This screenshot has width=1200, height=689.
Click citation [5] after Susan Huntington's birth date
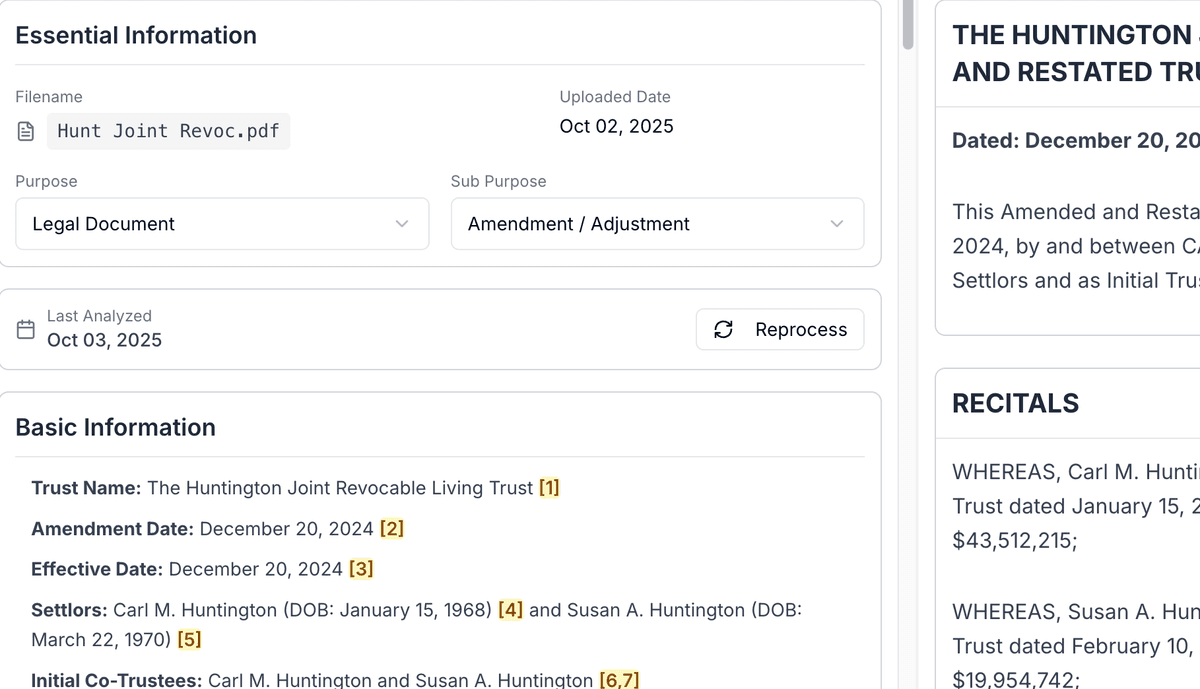coord(189,639)
